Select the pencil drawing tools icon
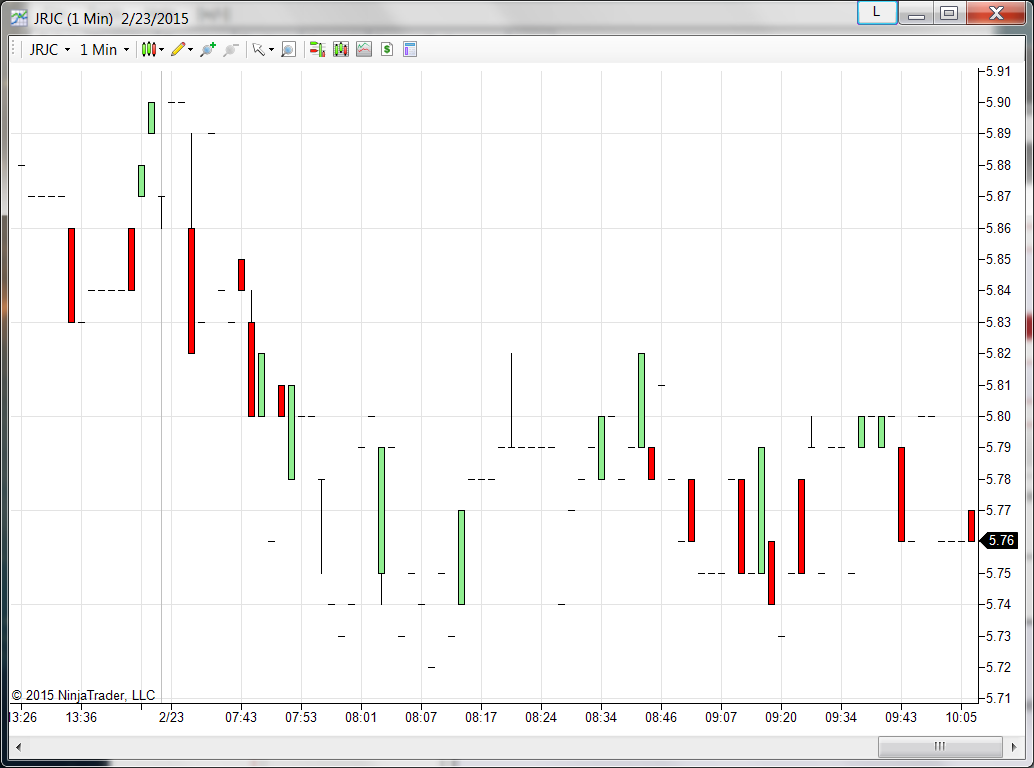Screen dimensions: 1034x768 click(x=178, y=49)
